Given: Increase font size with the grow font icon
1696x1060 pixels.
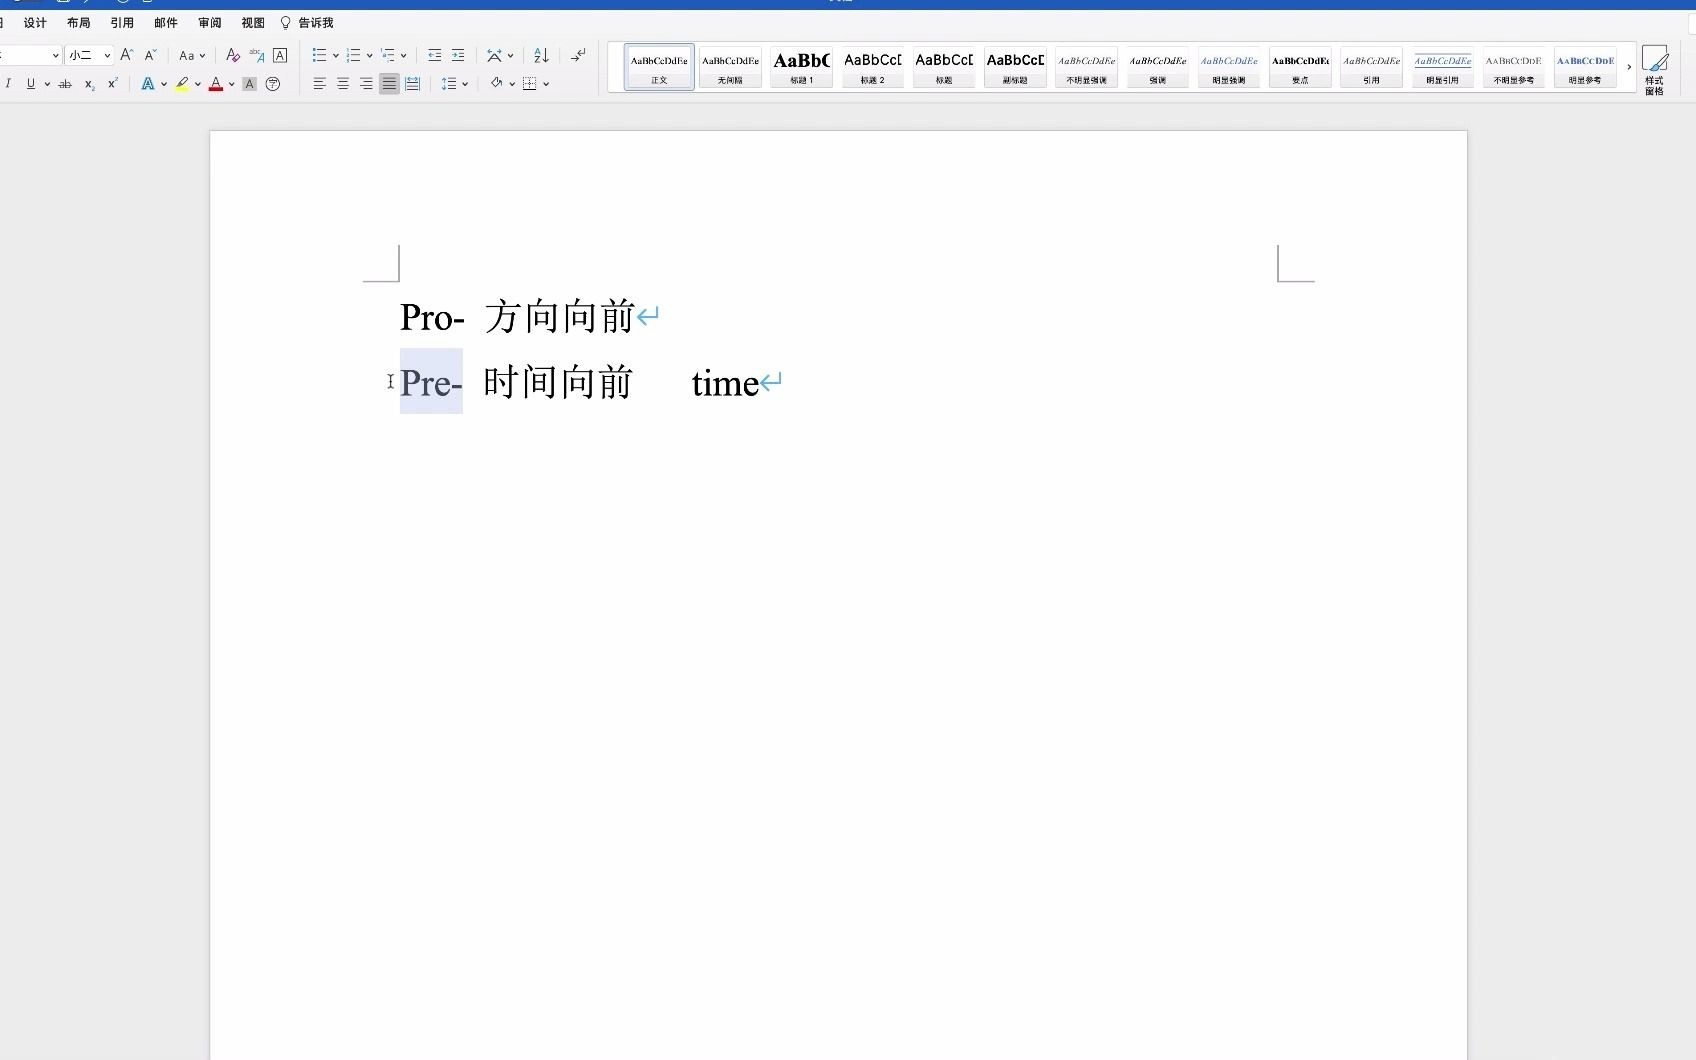Looking at the screenshot, I should click(x=126, y=55).
